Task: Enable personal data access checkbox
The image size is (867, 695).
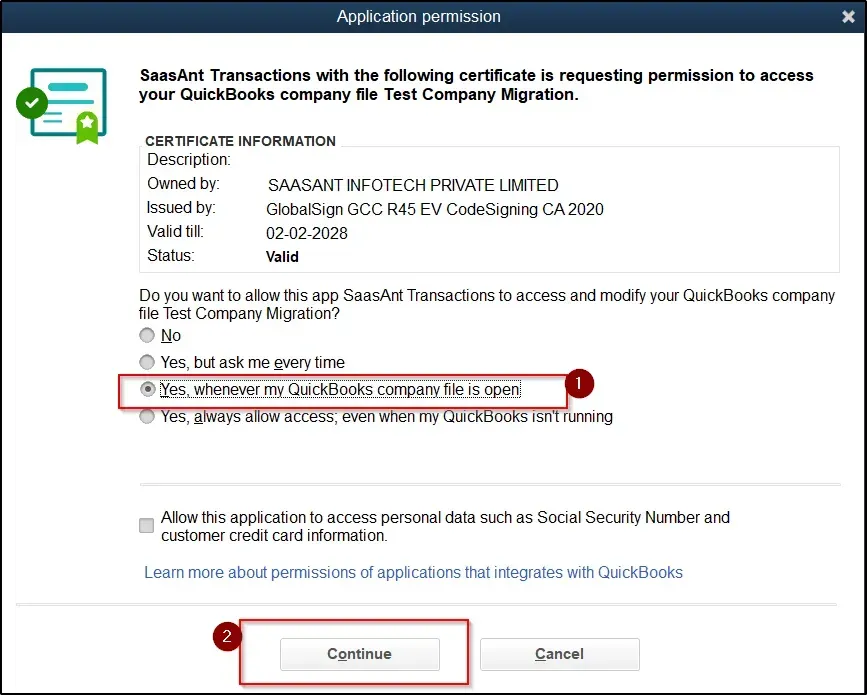Action: tap(147, 525)
